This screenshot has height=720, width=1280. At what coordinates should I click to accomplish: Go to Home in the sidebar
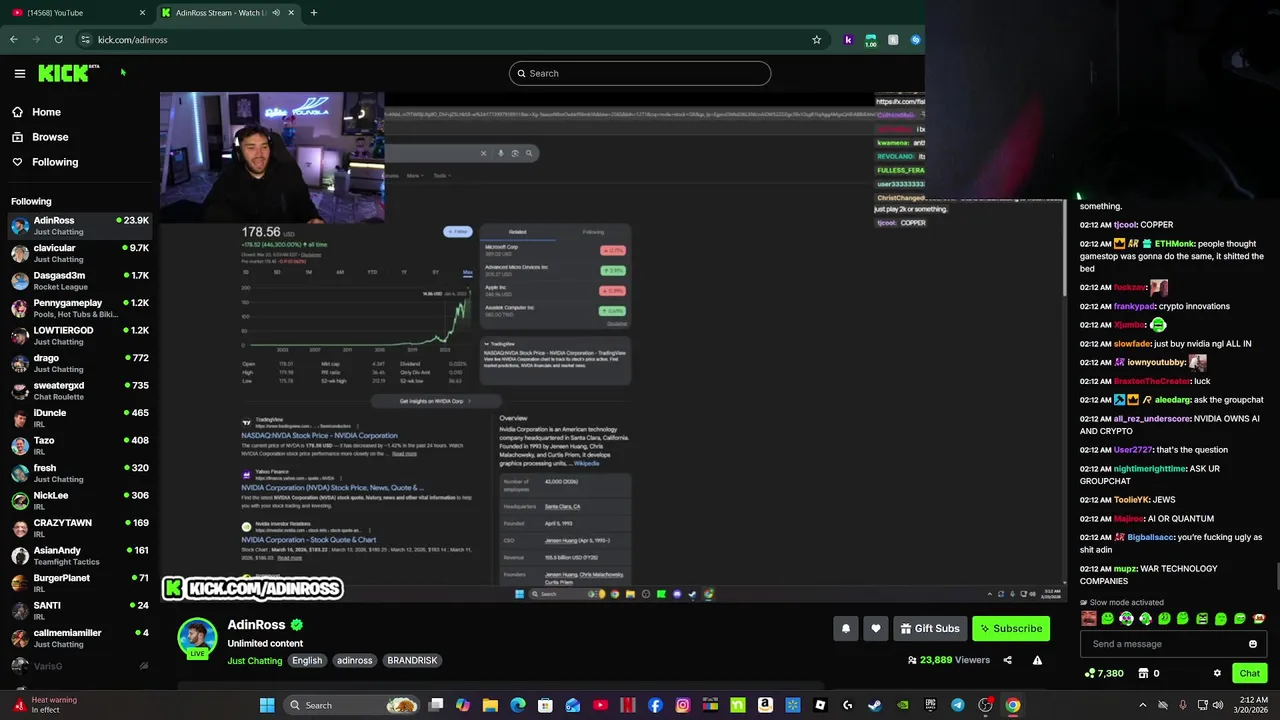tap(38, 112)
